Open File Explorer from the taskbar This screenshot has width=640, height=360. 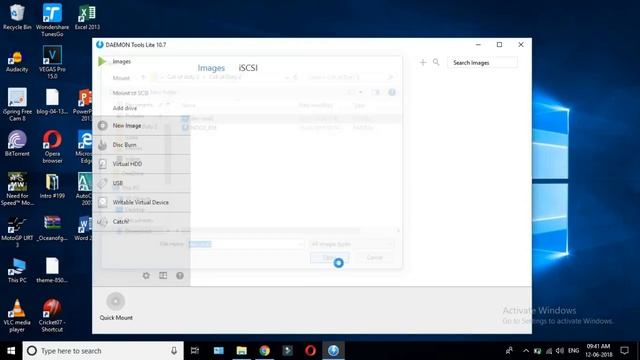click(242, 351)
